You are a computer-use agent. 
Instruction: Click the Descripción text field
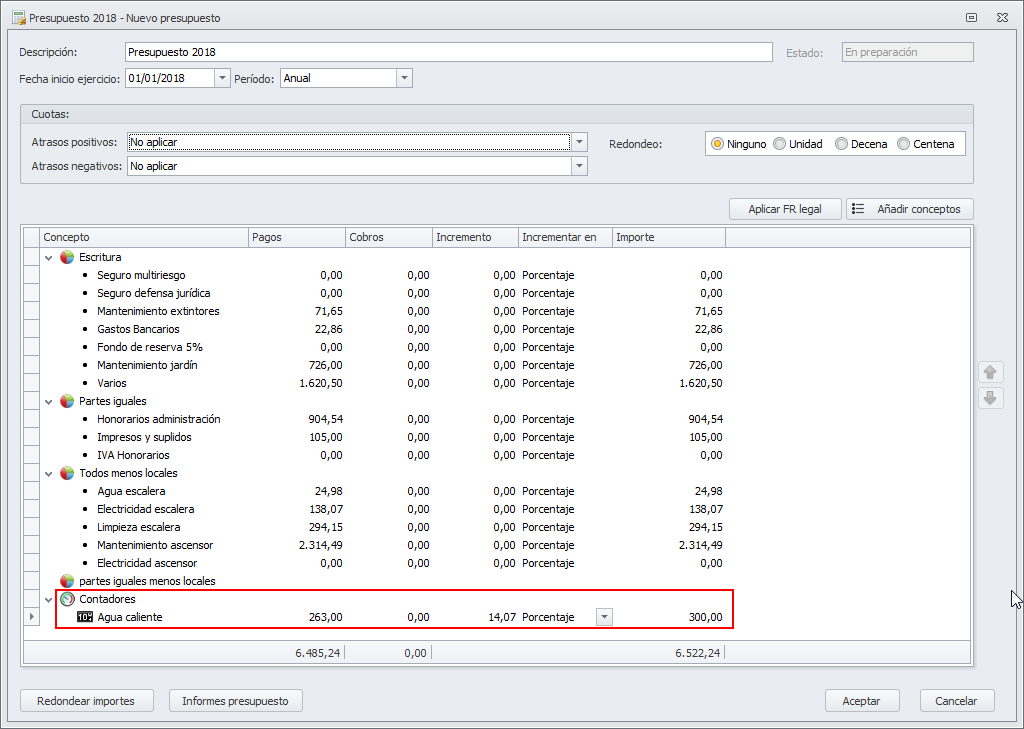pyautogui.click(x=448, y=52)
